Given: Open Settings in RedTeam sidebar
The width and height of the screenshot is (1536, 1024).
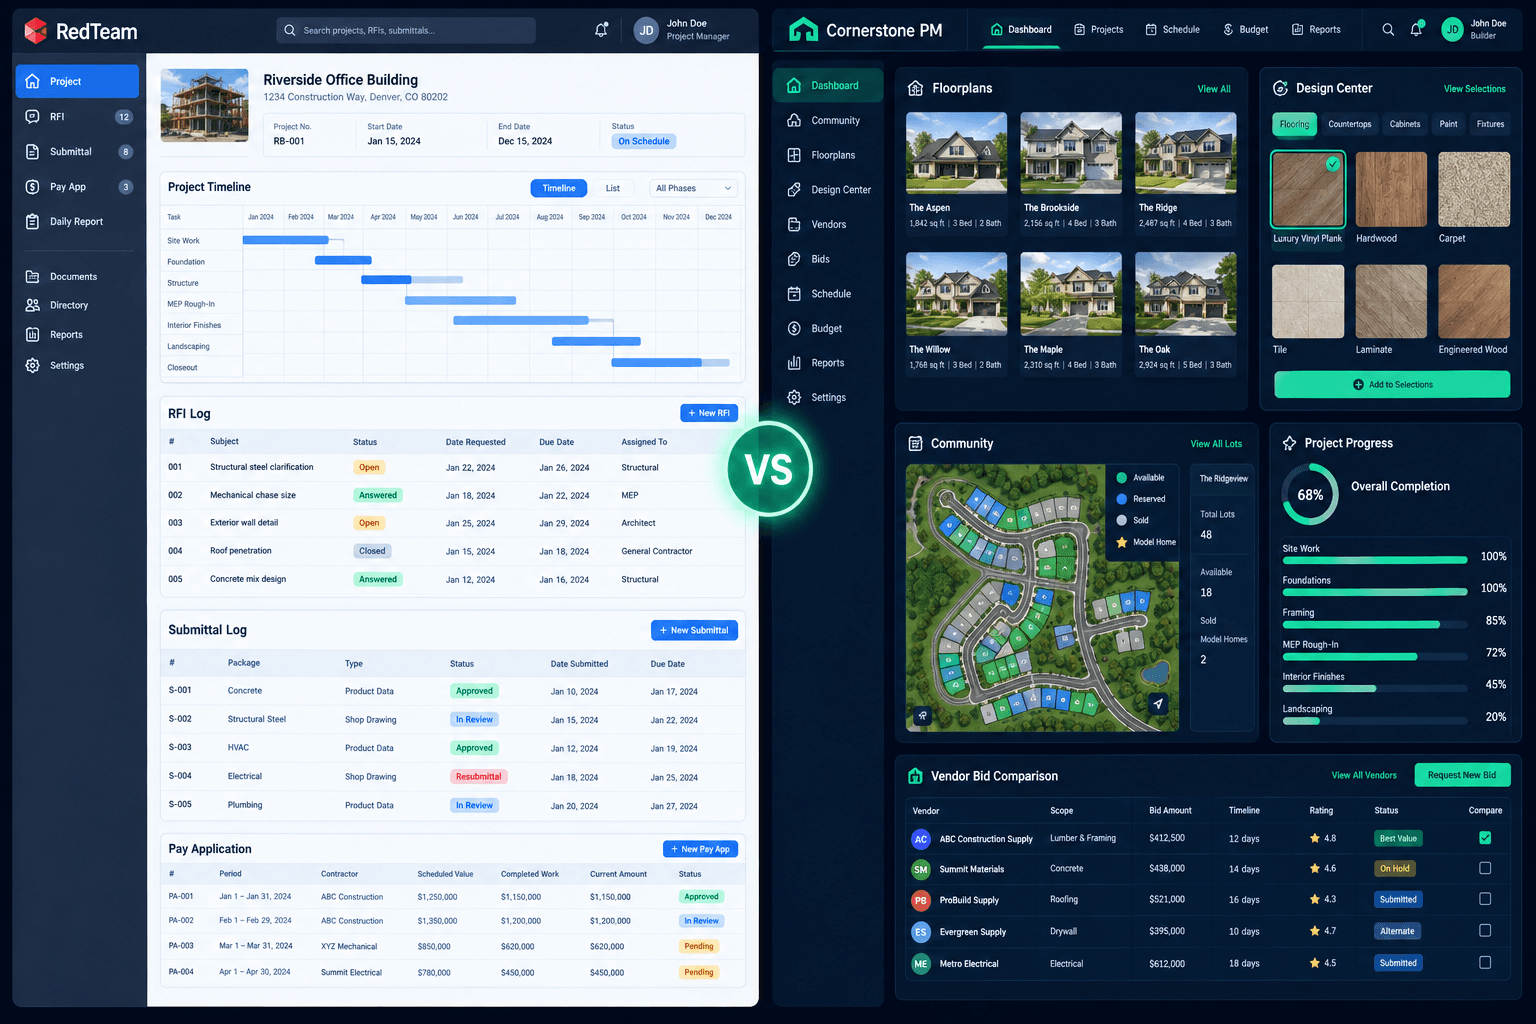Looking at the screenshot, I should click(77, 365).
